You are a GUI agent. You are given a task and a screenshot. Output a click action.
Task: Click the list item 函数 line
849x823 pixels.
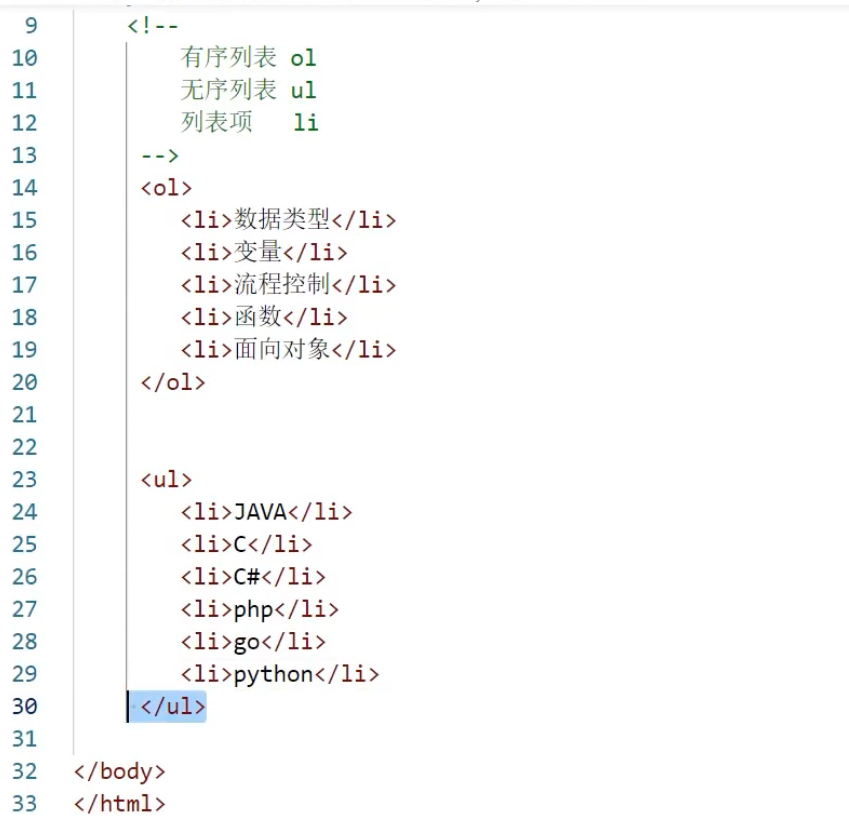tap(264, 317)
